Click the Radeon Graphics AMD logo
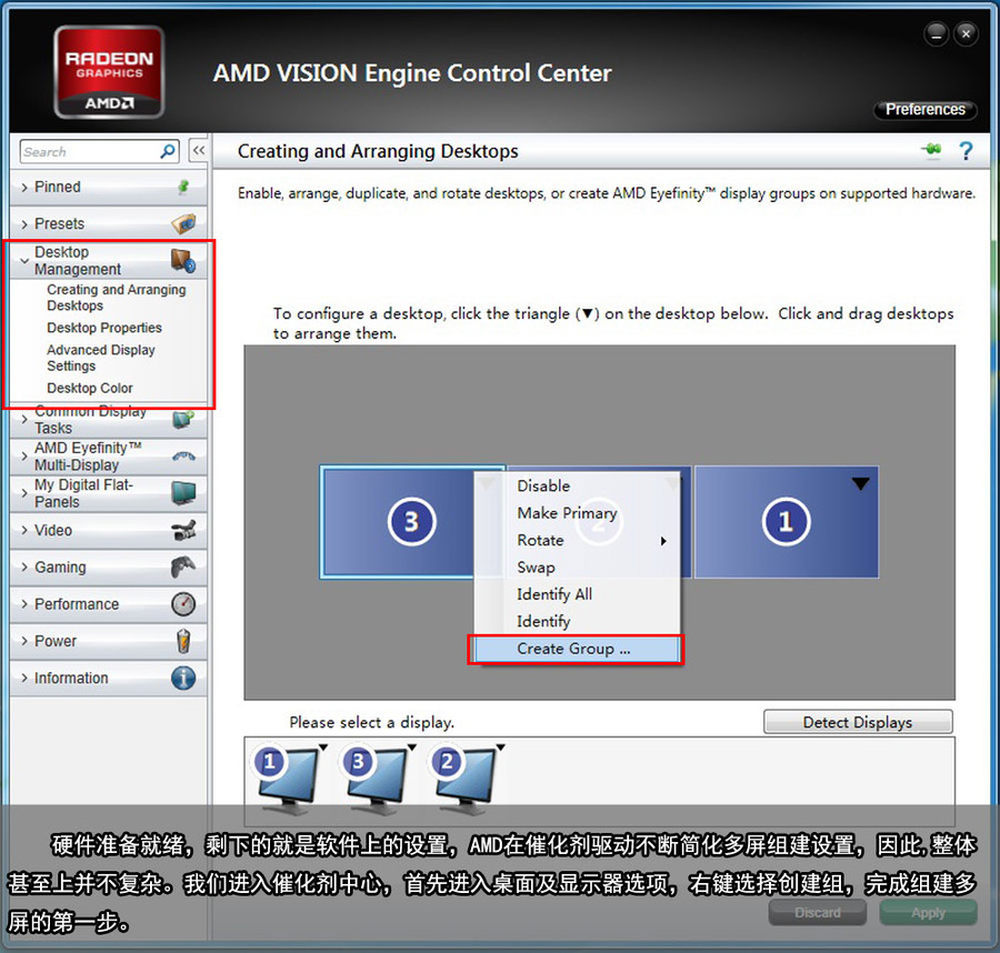Image resolution: width=1000 pixels, height=953 pixels. click(x=109, y=72)
